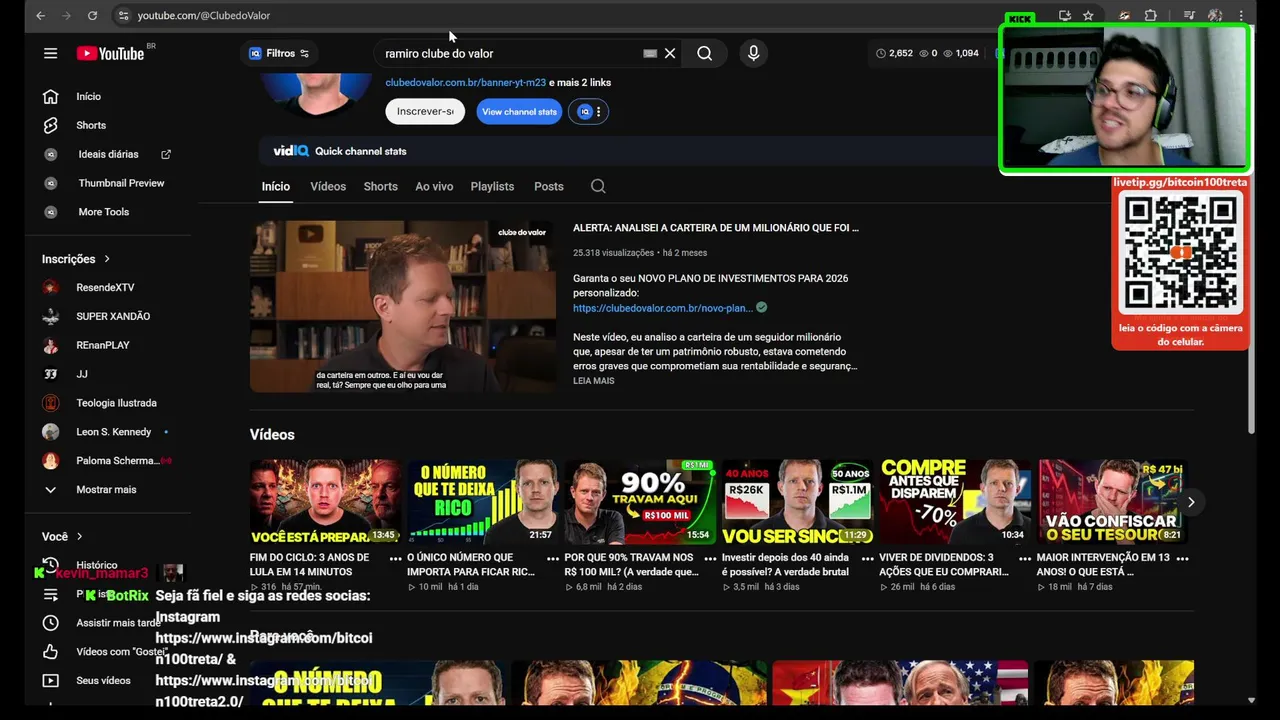Open ALERTA: ANALISEI A CARTEIRA video title
This screenshot has height=720, width=1280.
716,228
